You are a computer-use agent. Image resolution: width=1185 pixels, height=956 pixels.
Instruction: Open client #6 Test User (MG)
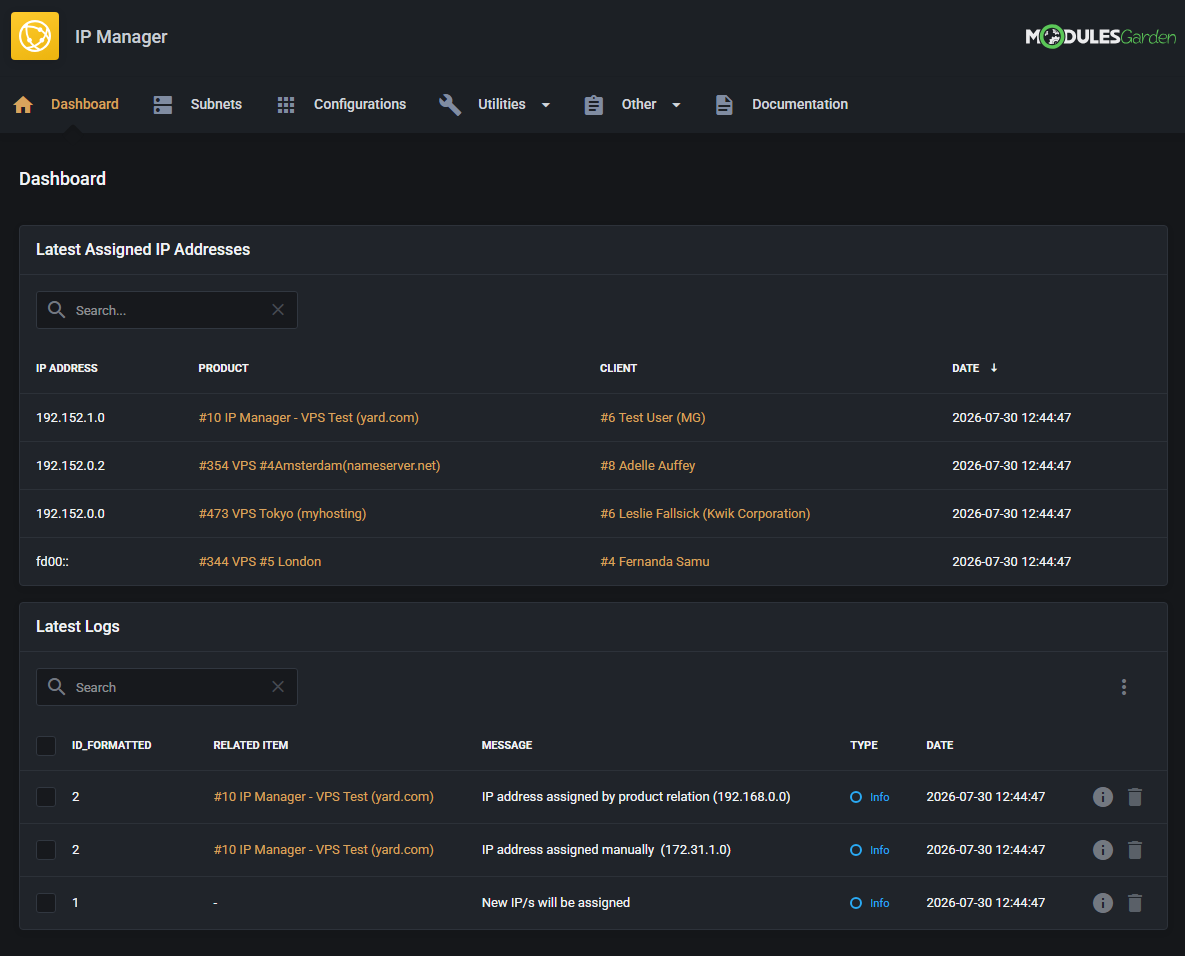[x=652, y=417]
